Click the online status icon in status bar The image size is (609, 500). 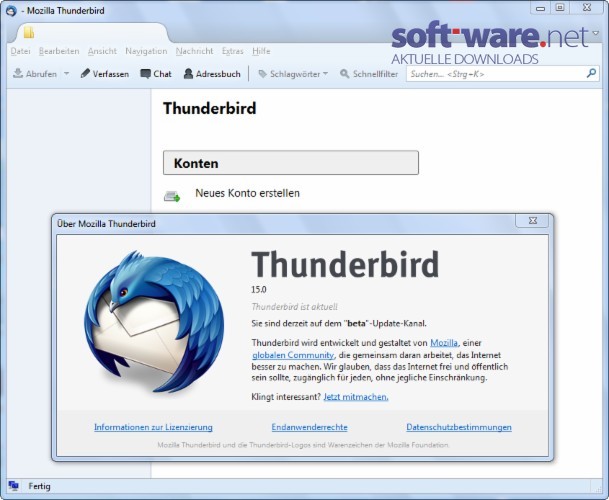click(14, 486)
